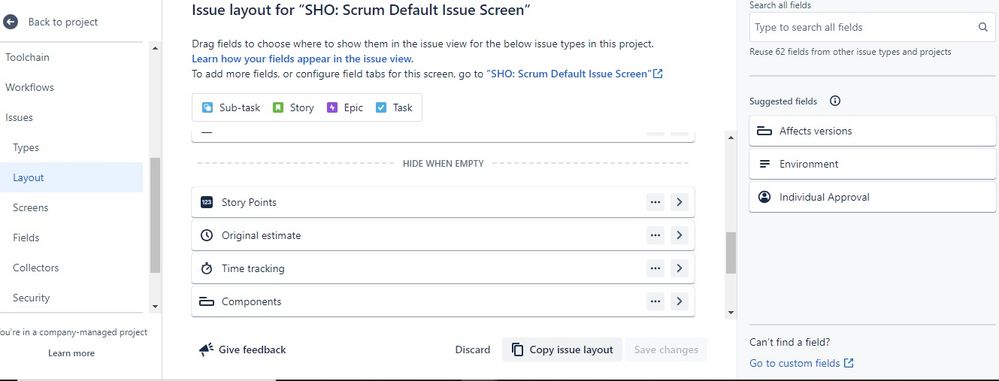Click the field list vertical scrollbar thumb
This screenshot has width=999, height=381.
pos(731,253)
